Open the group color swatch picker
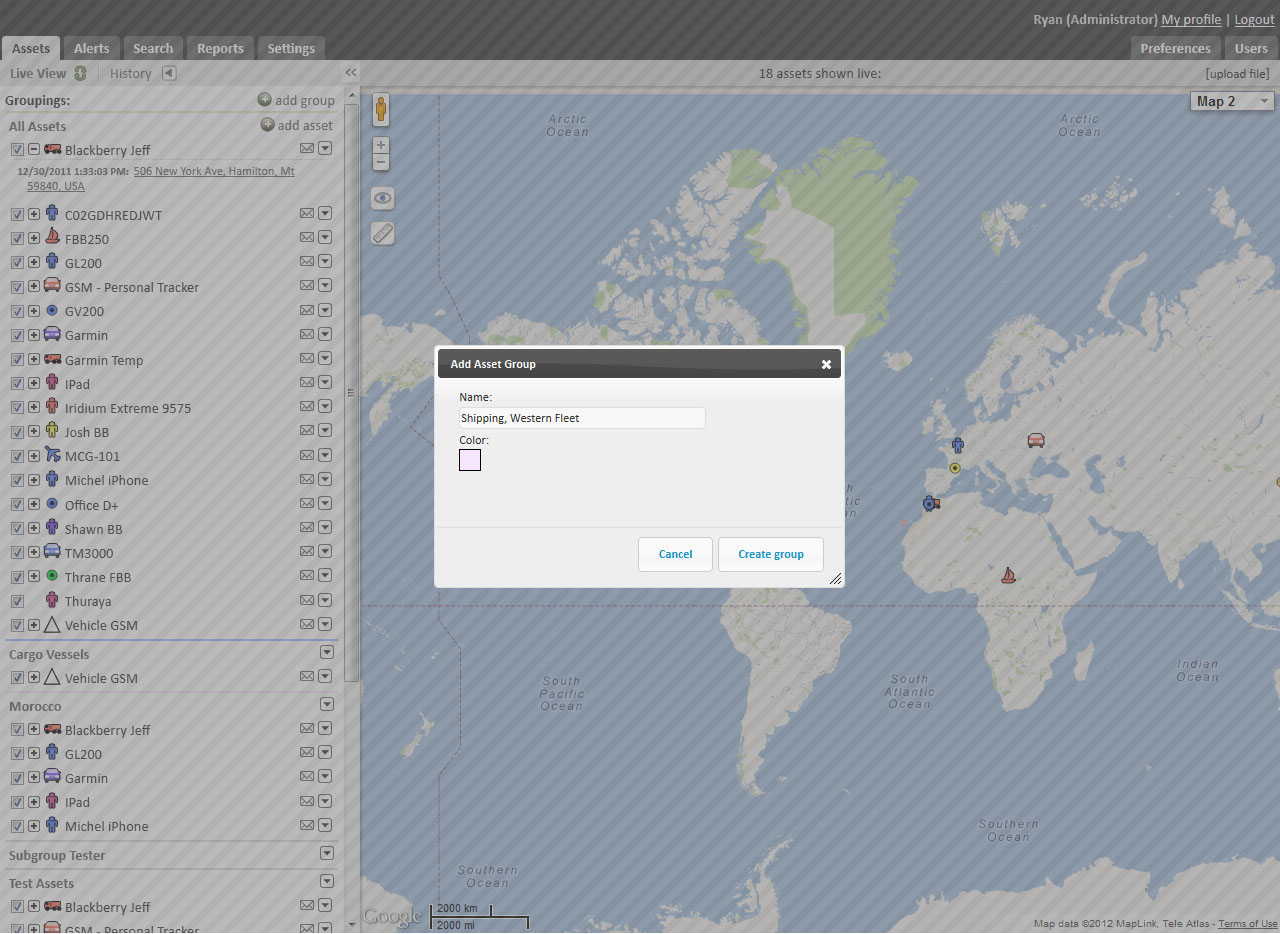1280x934 pixels. (470, 460)
